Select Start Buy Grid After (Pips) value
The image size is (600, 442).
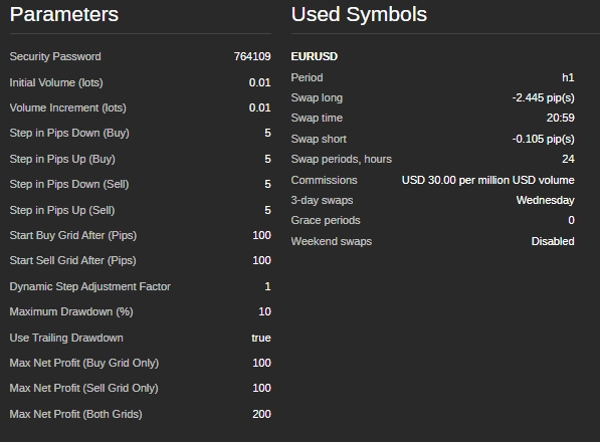pos(261,235)
